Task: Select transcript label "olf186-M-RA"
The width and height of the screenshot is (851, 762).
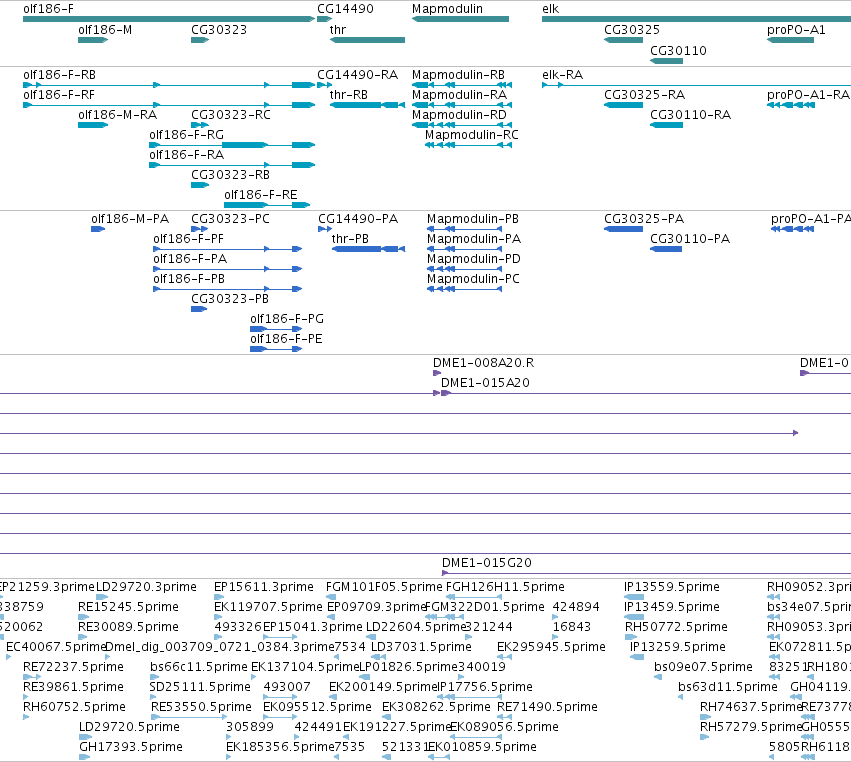Action: pos(117,115)
